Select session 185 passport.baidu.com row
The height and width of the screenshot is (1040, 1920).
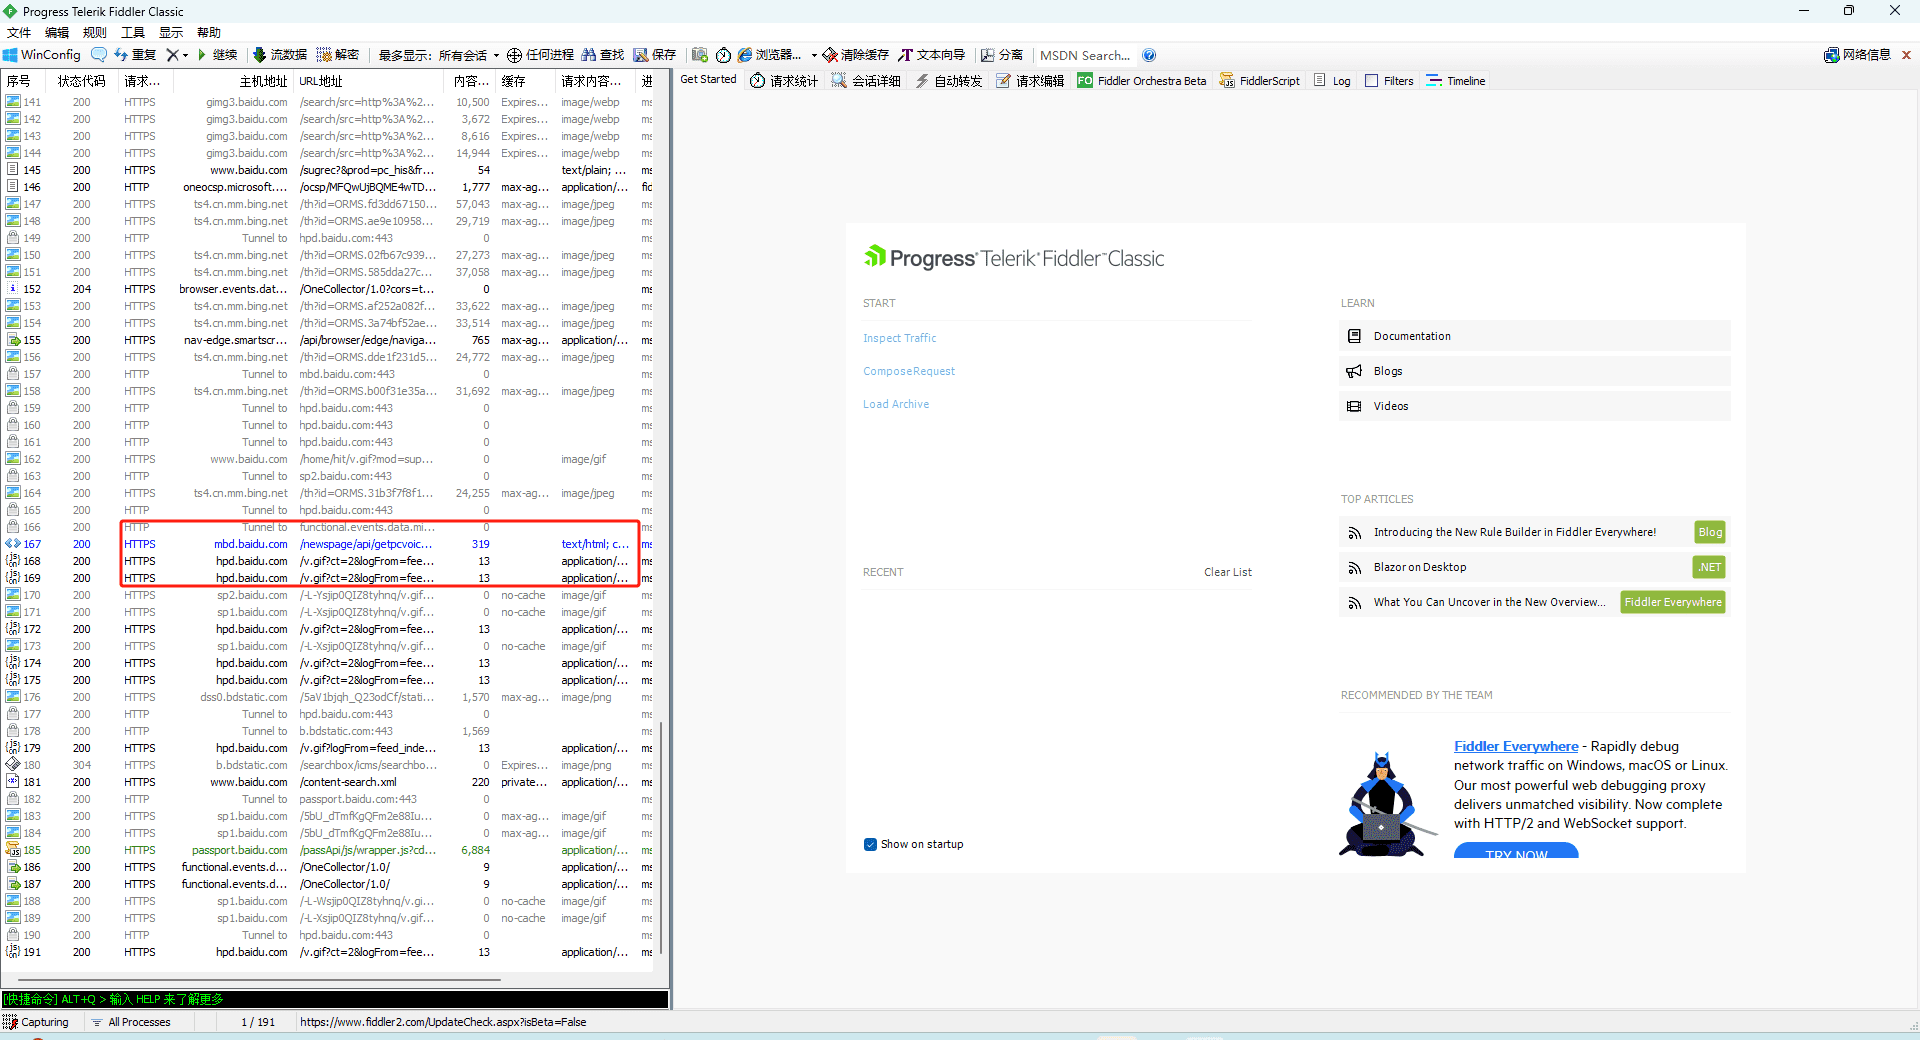(x=328, y=850)
